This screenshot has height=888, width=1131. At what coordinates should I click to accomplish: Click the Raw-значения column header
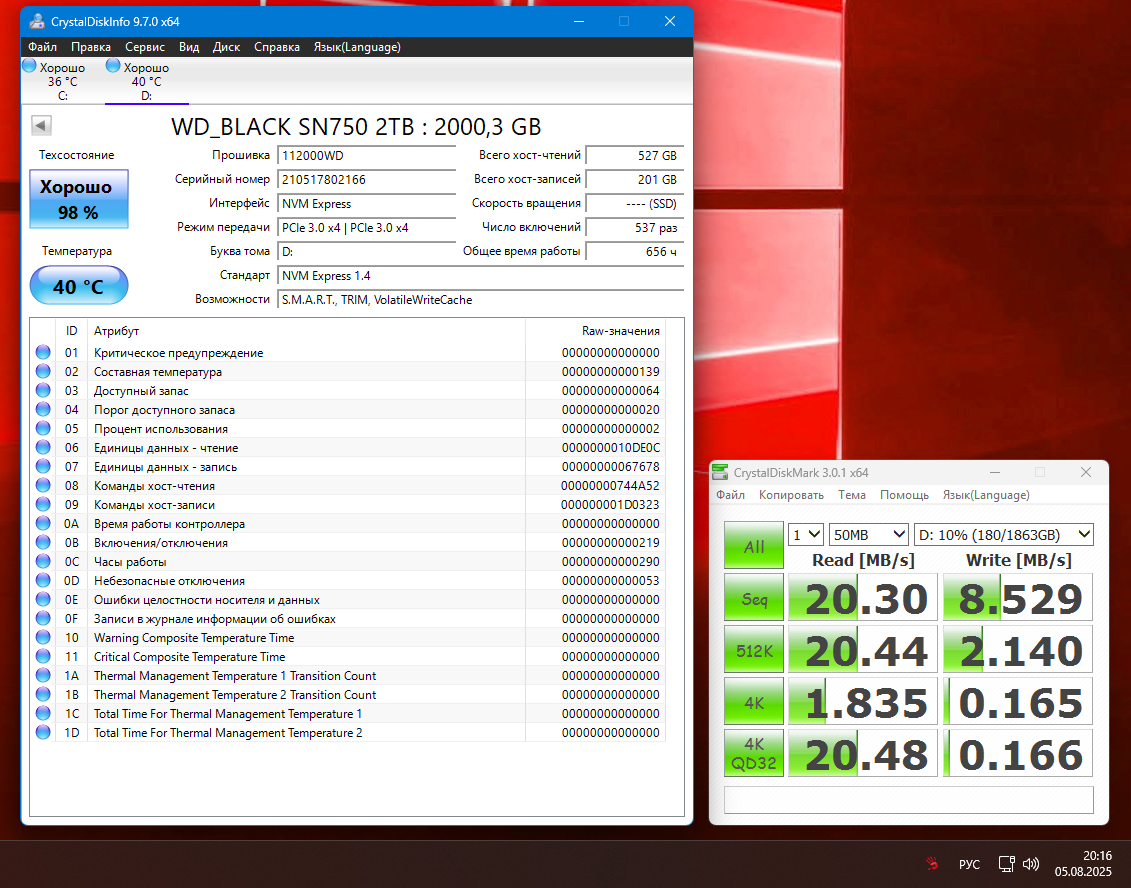[x=595, y=330]
